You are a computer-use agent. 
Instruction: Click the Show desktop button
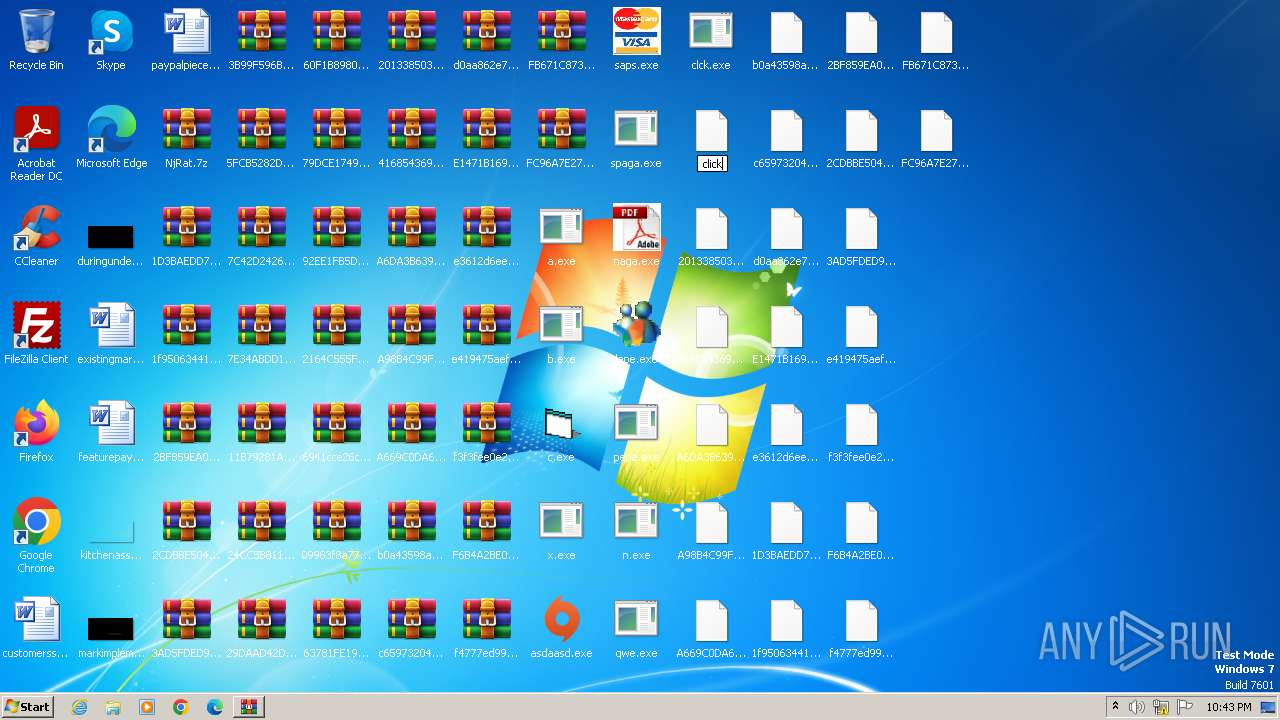pos(1270,707)
